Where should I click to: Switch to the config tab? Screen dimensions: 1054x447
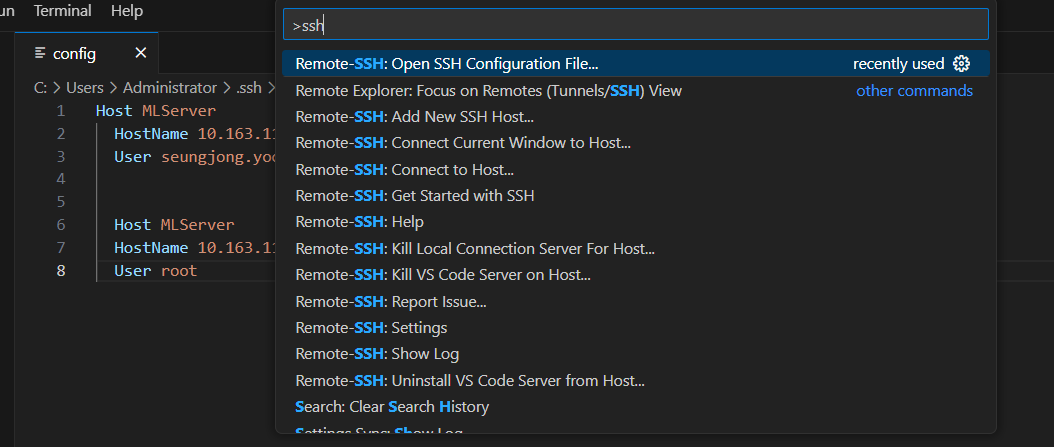tap(87, 53)
